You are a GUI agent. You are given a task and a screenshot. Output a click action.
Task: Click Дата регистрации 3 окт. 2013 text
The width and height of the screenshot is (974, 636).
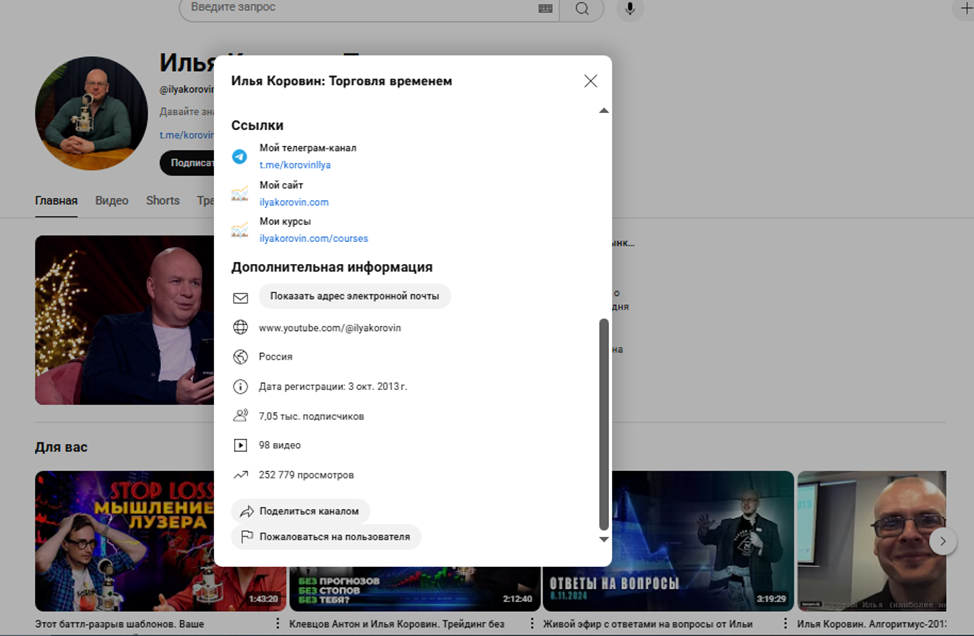click(333, 386)
